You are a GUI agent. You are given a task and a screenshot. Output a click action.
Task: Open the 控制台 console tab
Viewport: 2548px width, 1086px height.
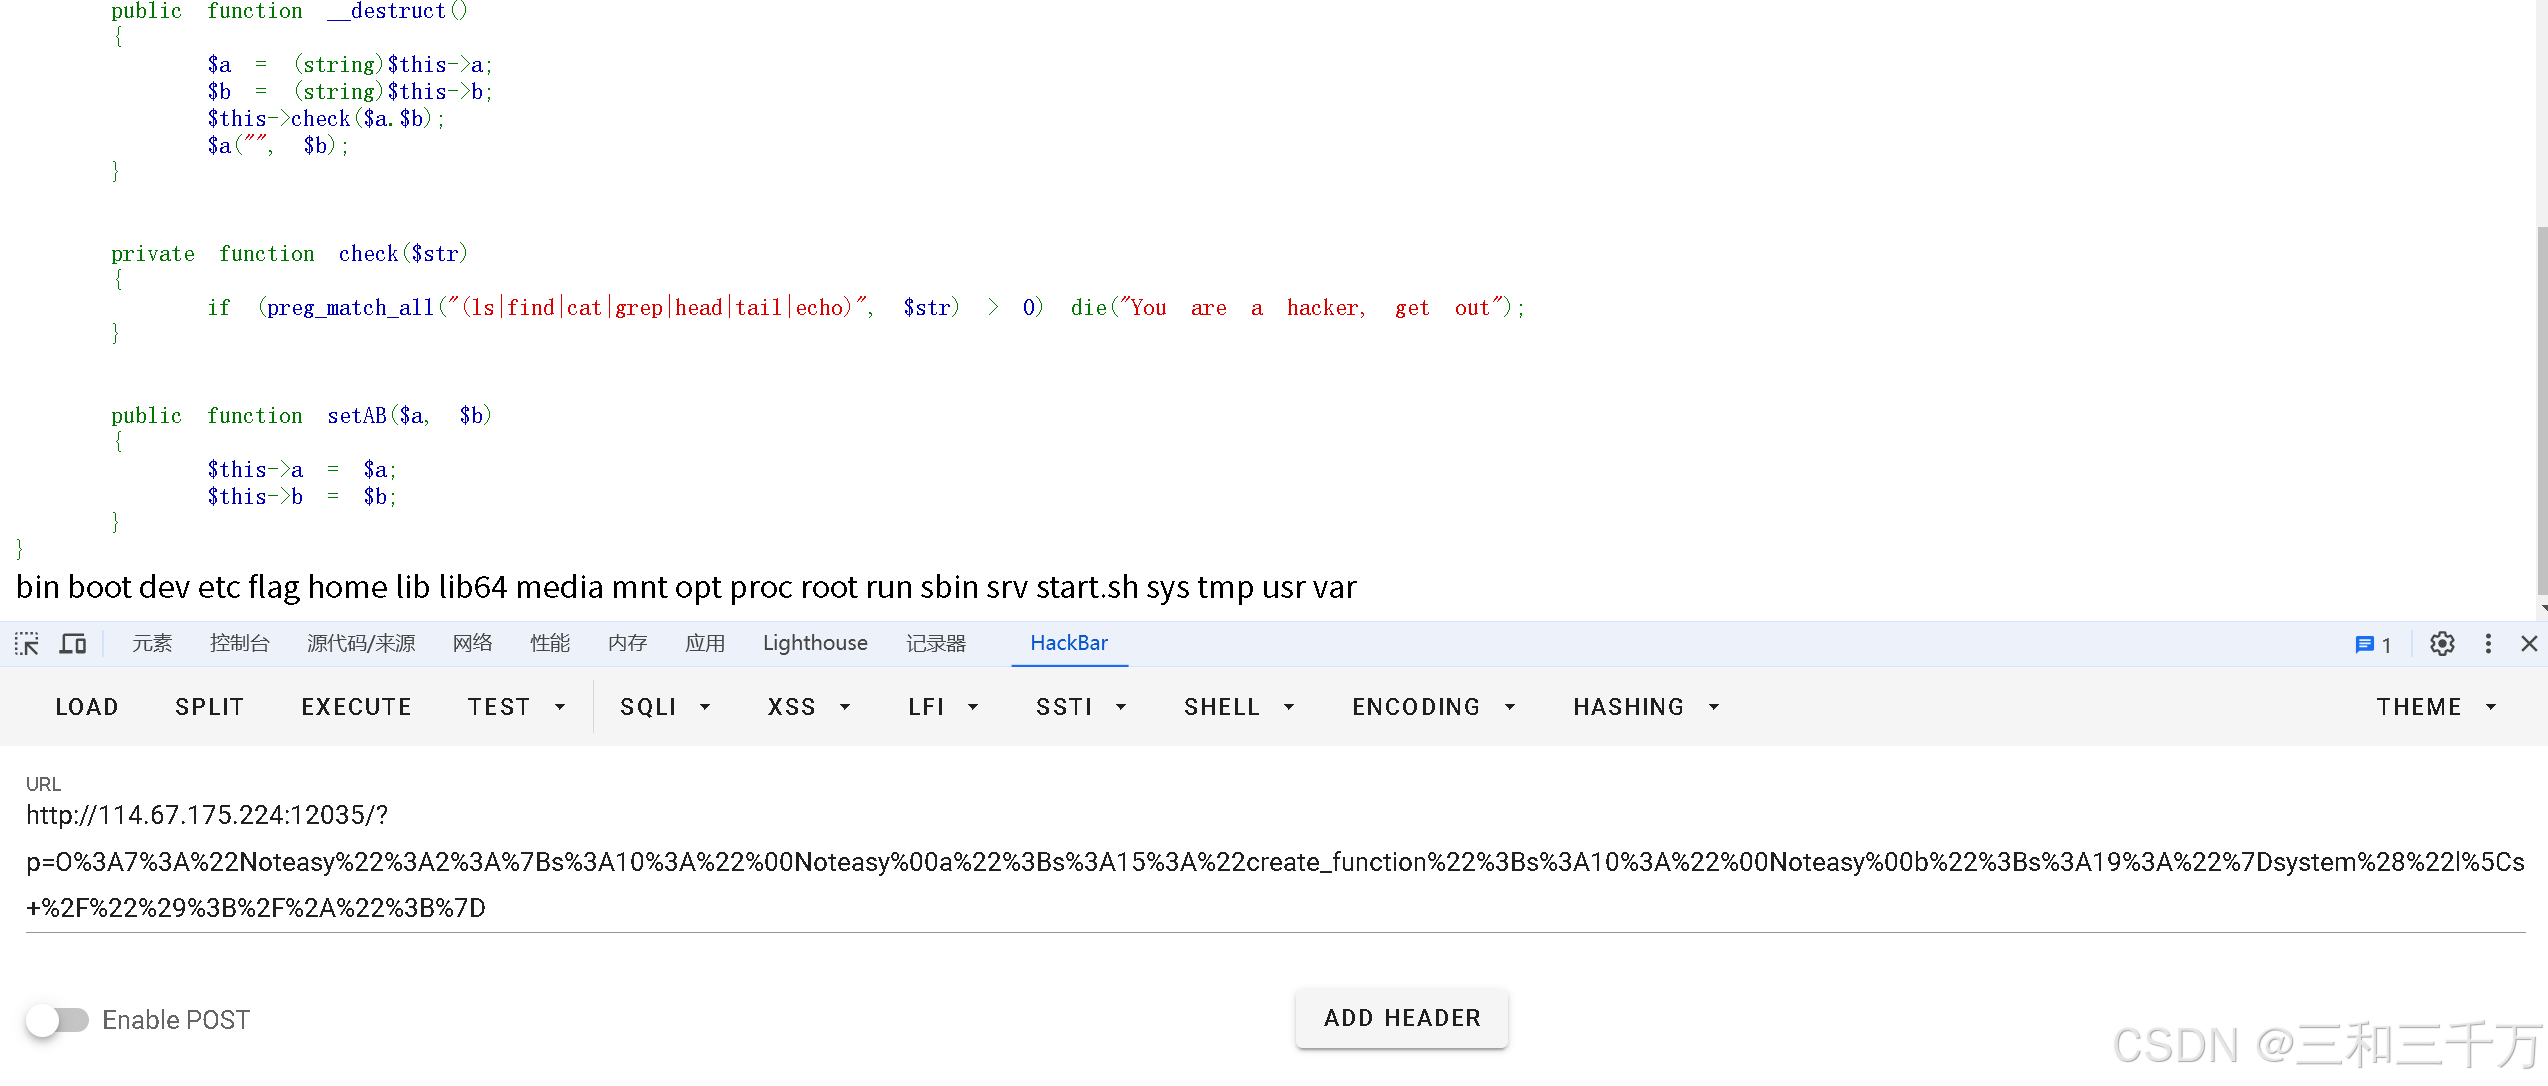click(x=239, y=643)
